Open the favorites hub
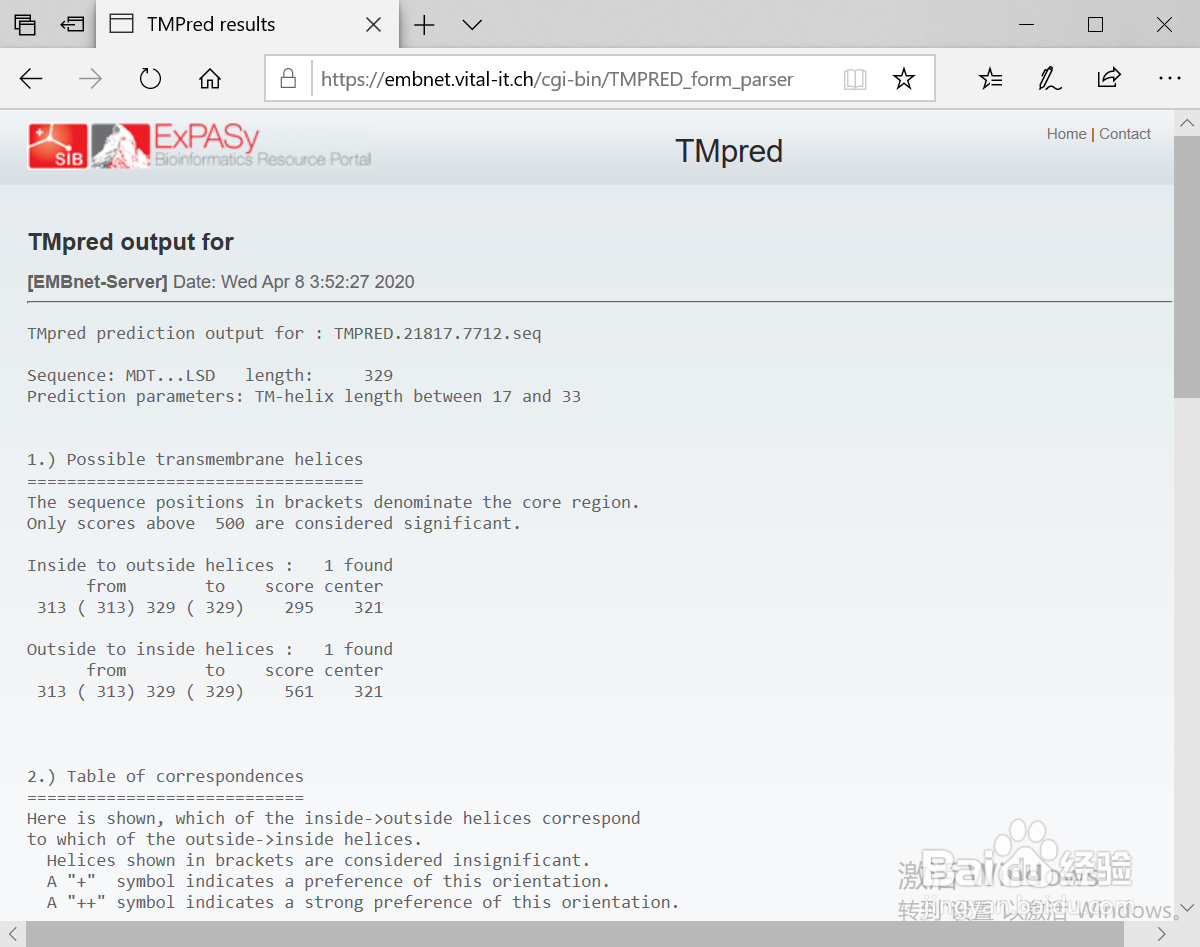Viewport: 1200px width, 947px height. [x=990, y=79]
